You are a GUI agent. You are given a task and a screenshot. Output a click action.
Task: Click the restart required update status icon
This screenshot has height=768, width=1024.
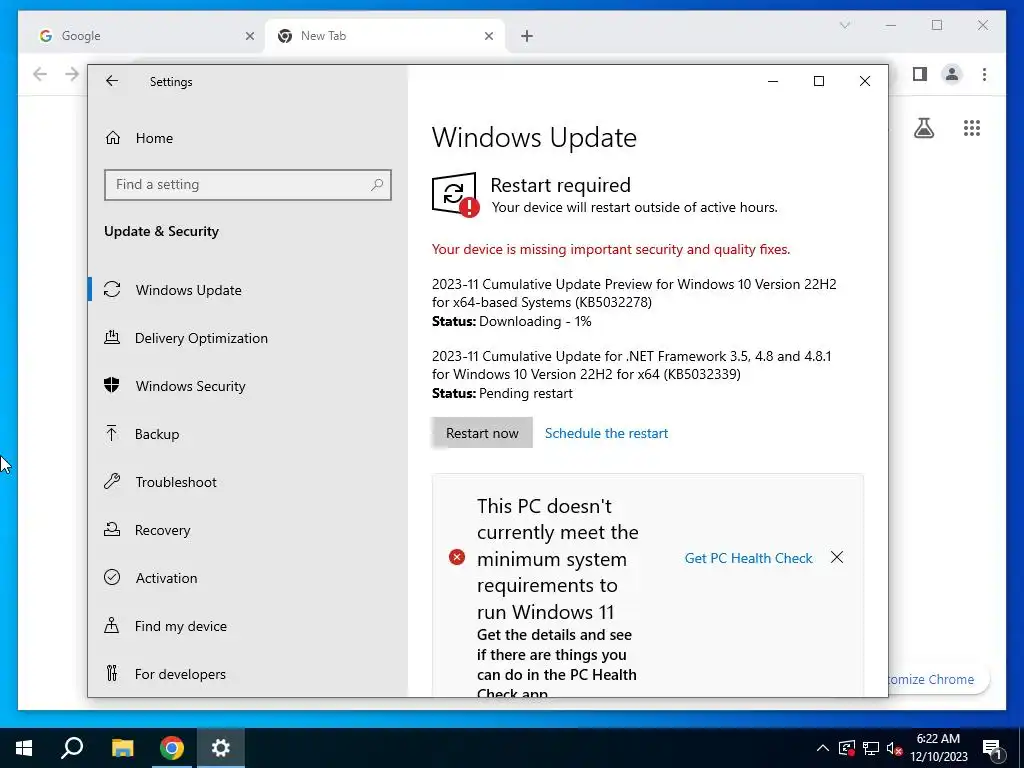(455, 195)
